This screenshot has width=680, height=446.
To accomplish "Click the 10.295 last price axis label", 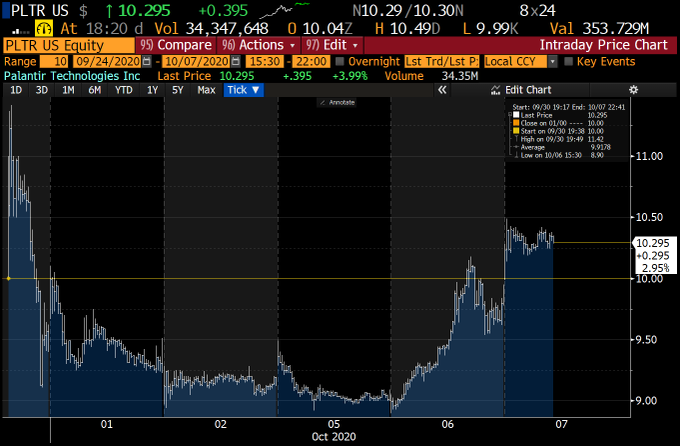I will pos(653,243).
